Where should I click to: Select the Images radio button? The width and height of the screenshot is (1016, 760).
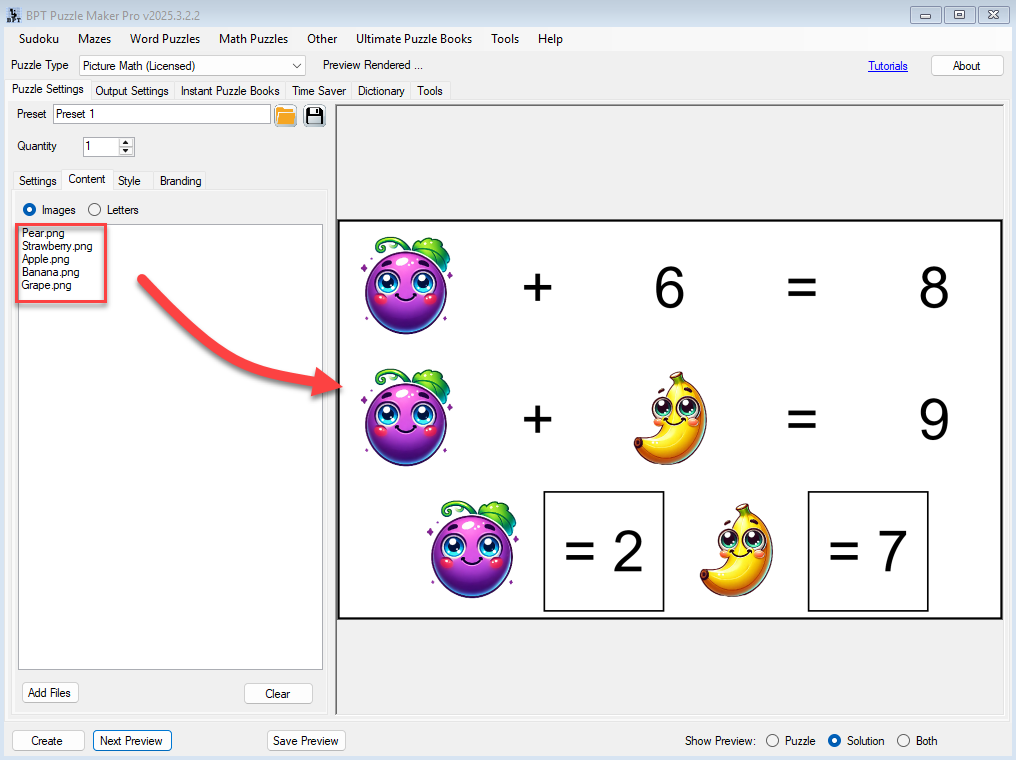point(29,210)
